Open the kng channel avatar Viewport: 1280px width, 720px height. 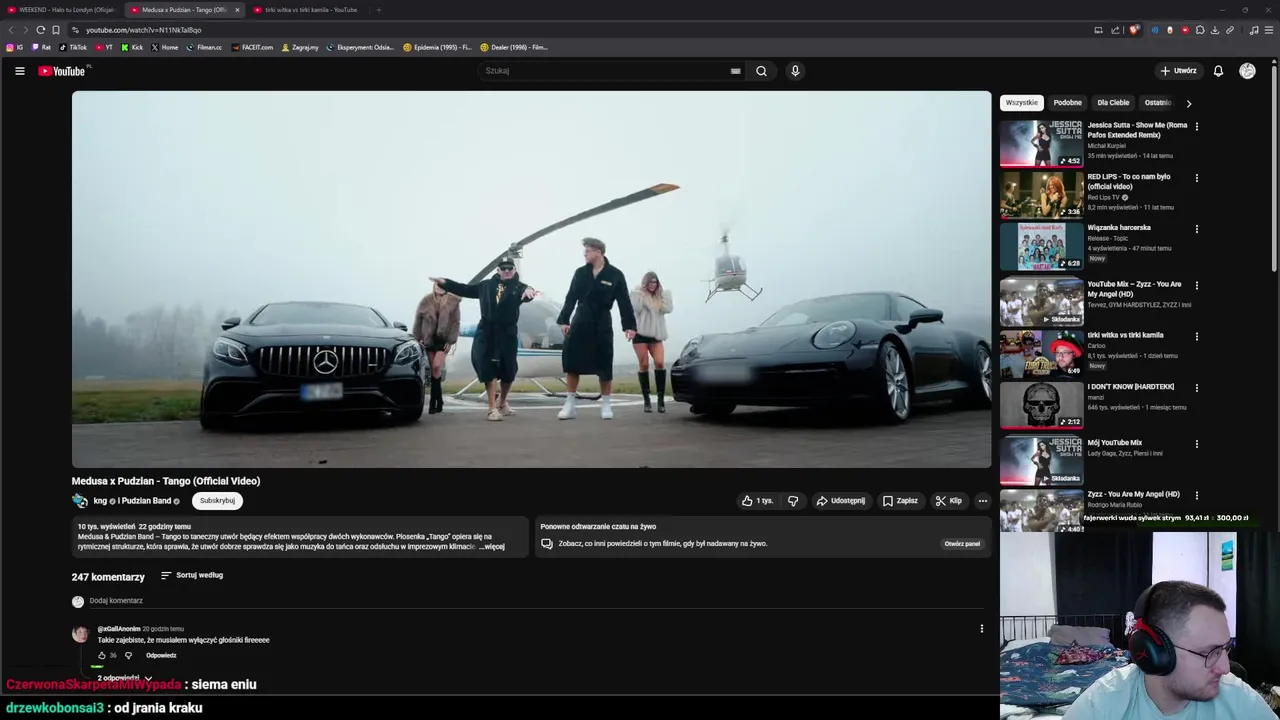point(80,501)
